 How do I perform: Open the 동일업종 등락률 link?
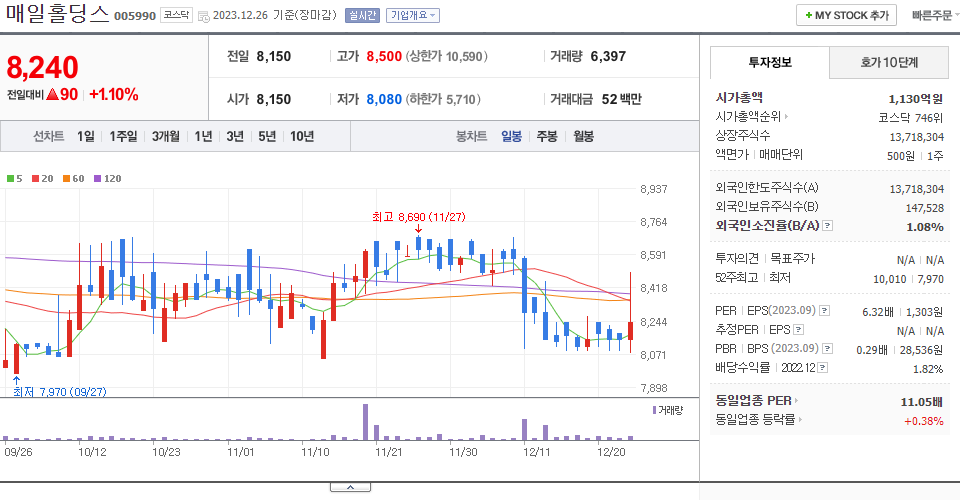(x=759, y=420)
